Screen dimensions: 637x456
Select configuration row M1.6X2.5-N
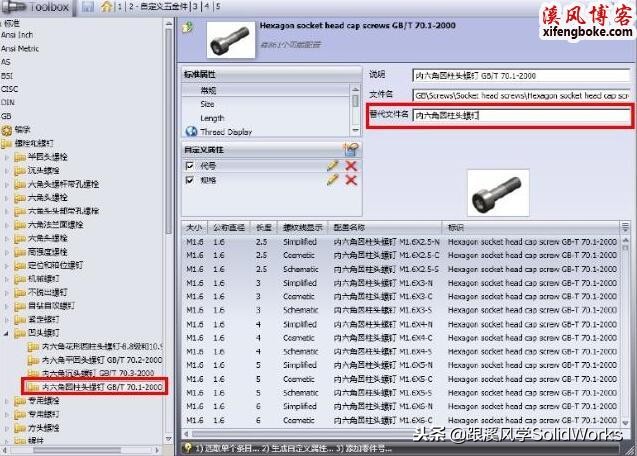click(x=401, y=242)
